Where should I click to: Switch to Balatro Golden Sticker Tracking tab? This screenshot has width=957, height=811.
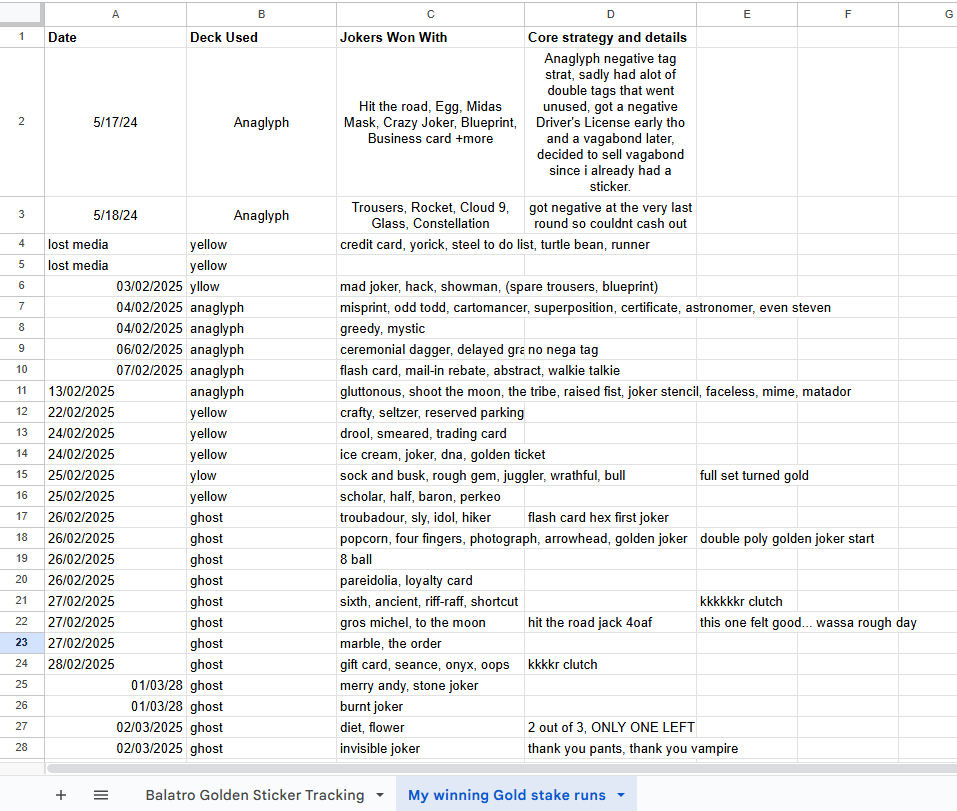[255, 795]
